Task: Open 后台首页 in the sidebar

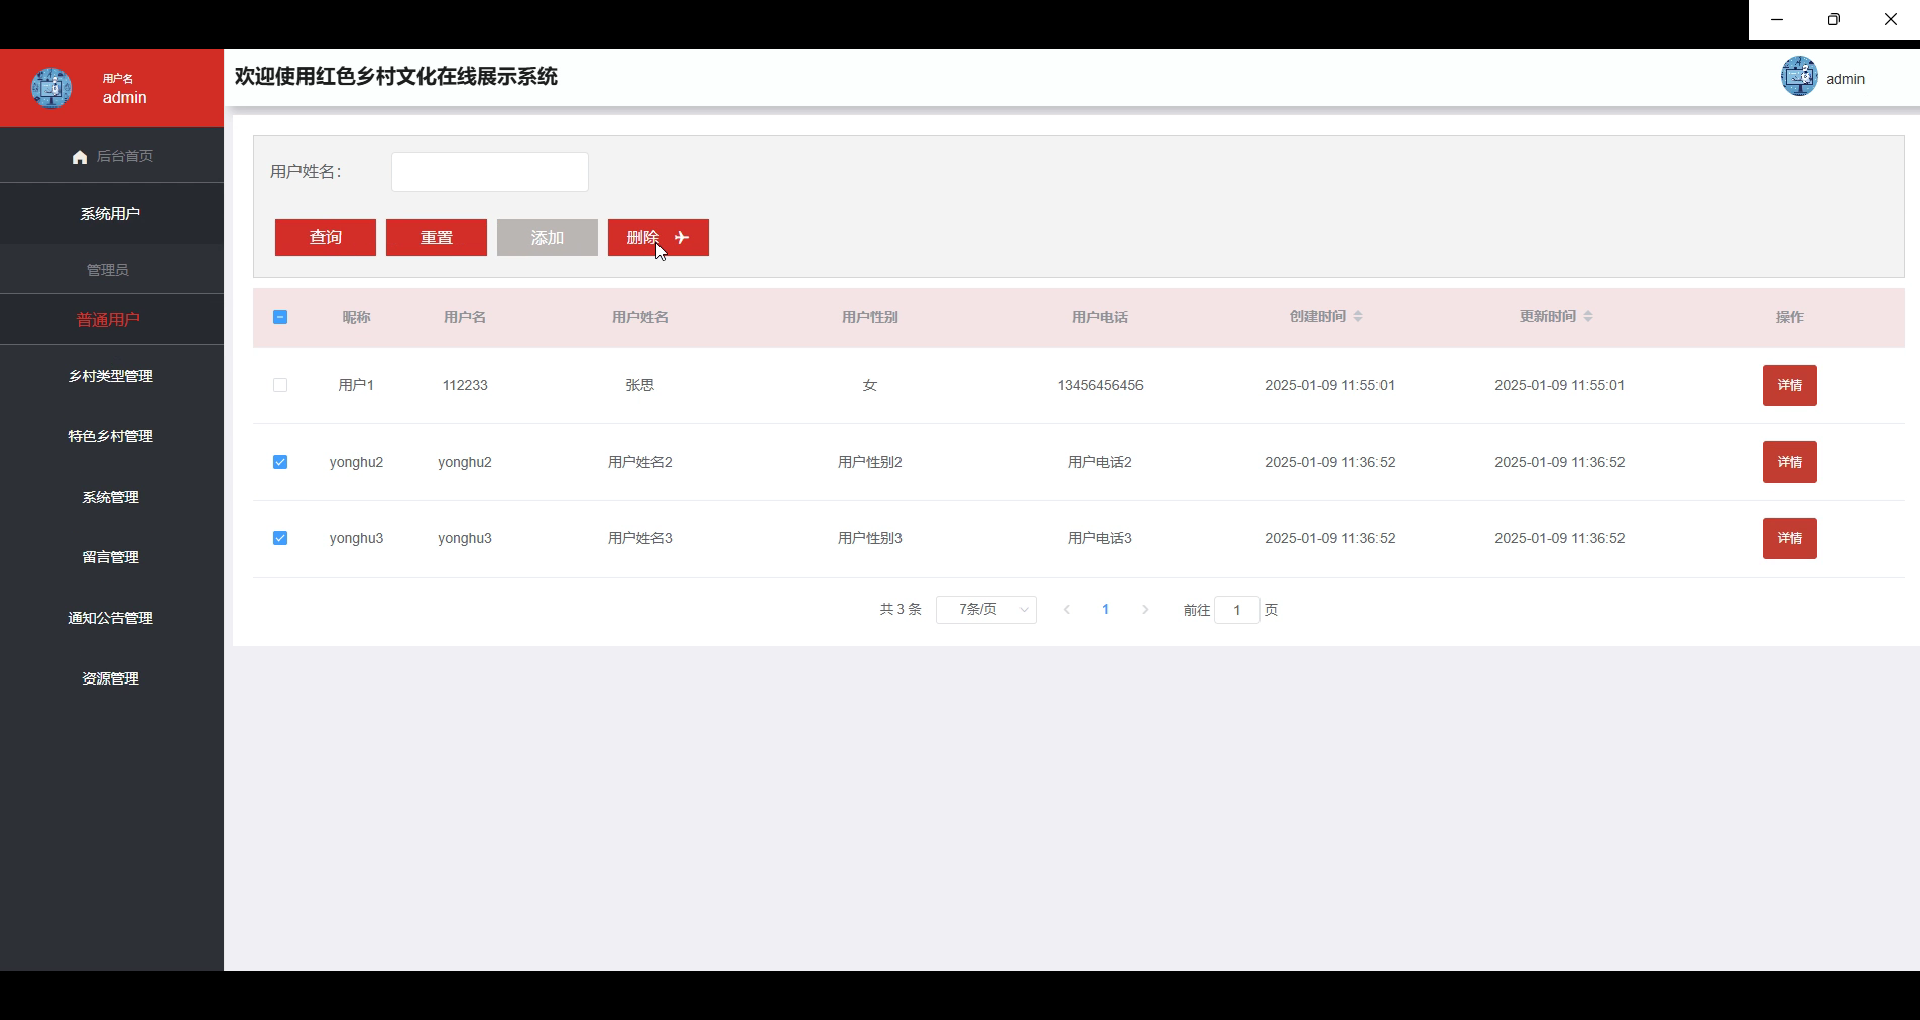Action: click(x=112, y=156)
